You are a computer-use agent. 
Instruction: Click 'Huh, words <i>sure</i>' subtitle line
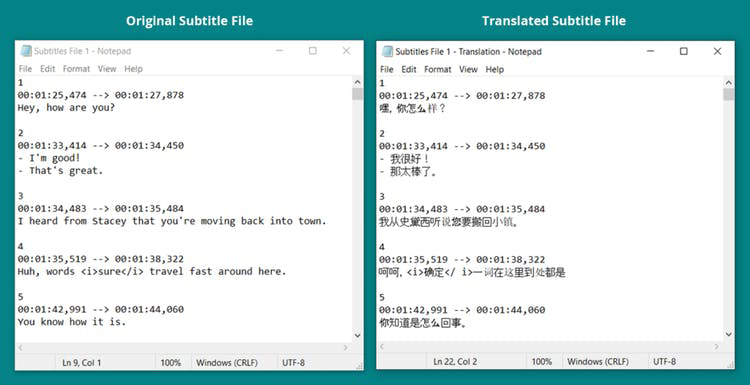point(152,271)
